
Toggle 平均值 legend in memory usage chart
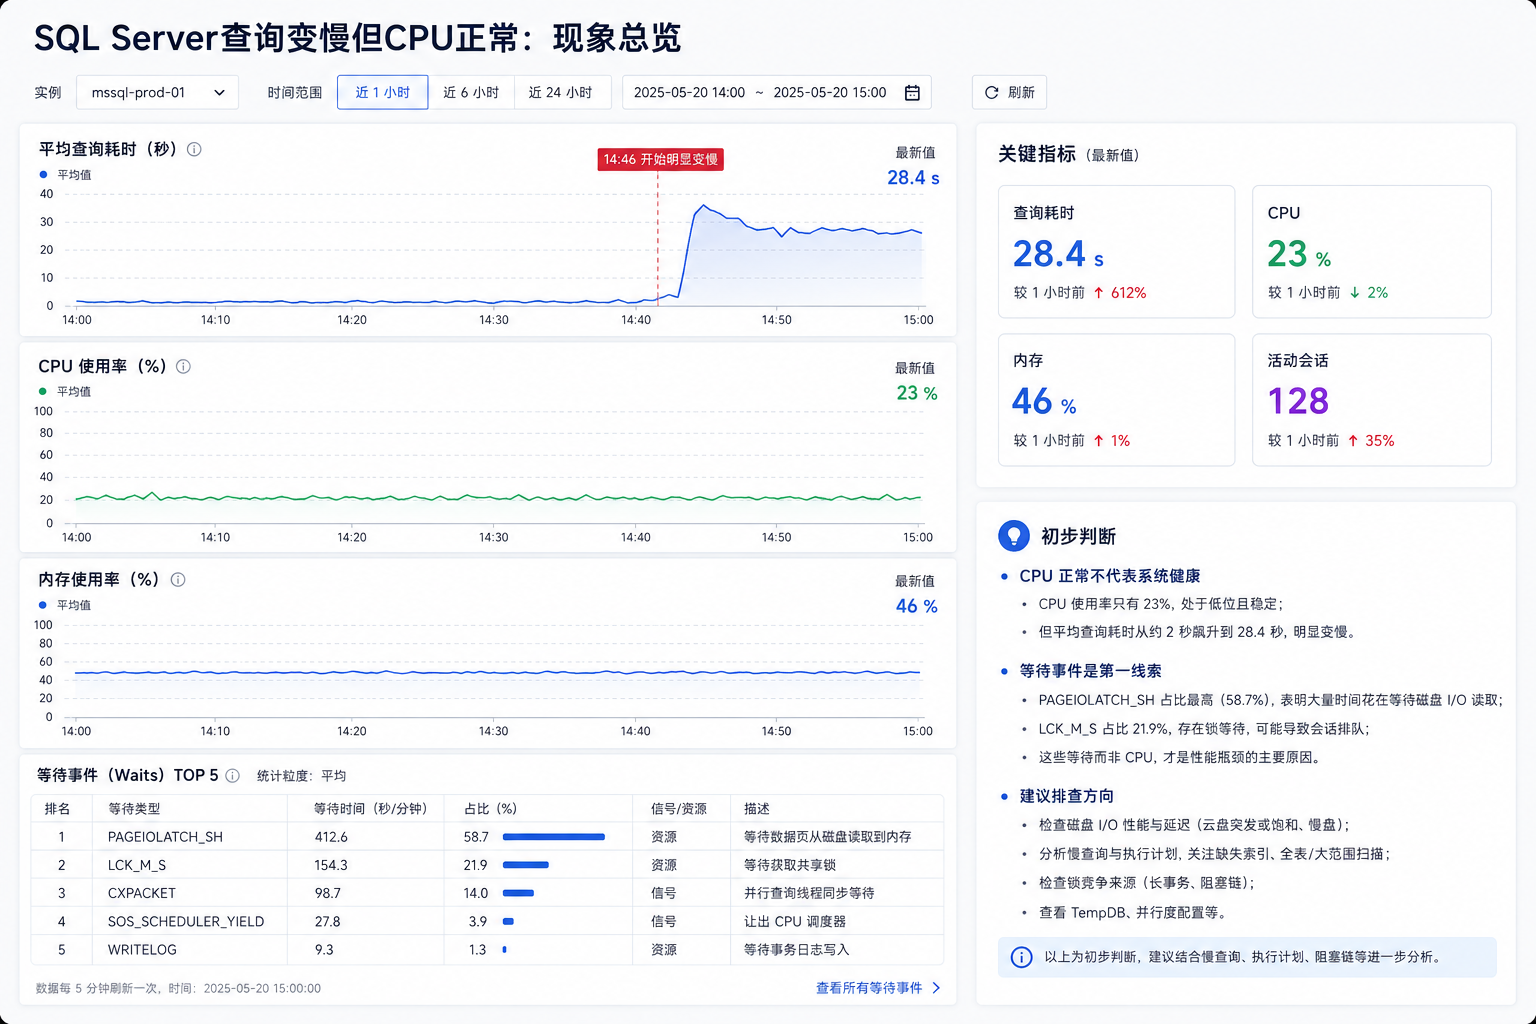click(65, 605)
